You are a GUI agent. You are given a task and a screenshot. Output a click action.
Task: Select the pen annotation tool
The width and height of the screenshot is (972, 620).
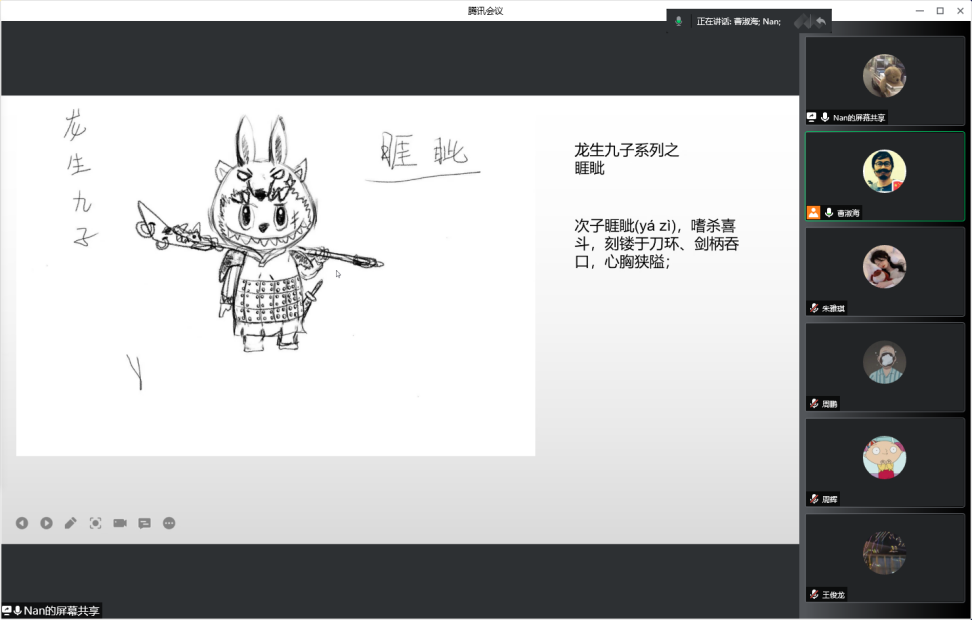click(x=71, y=523)
